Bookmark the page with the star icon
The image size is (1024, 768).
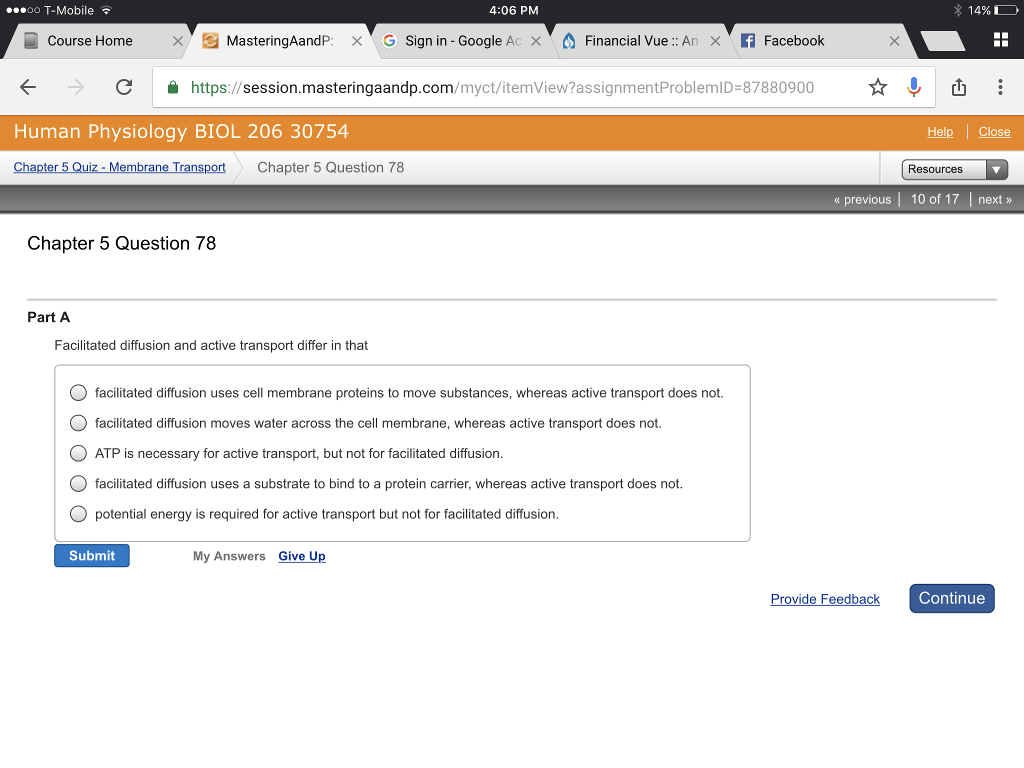click(878, 87)
